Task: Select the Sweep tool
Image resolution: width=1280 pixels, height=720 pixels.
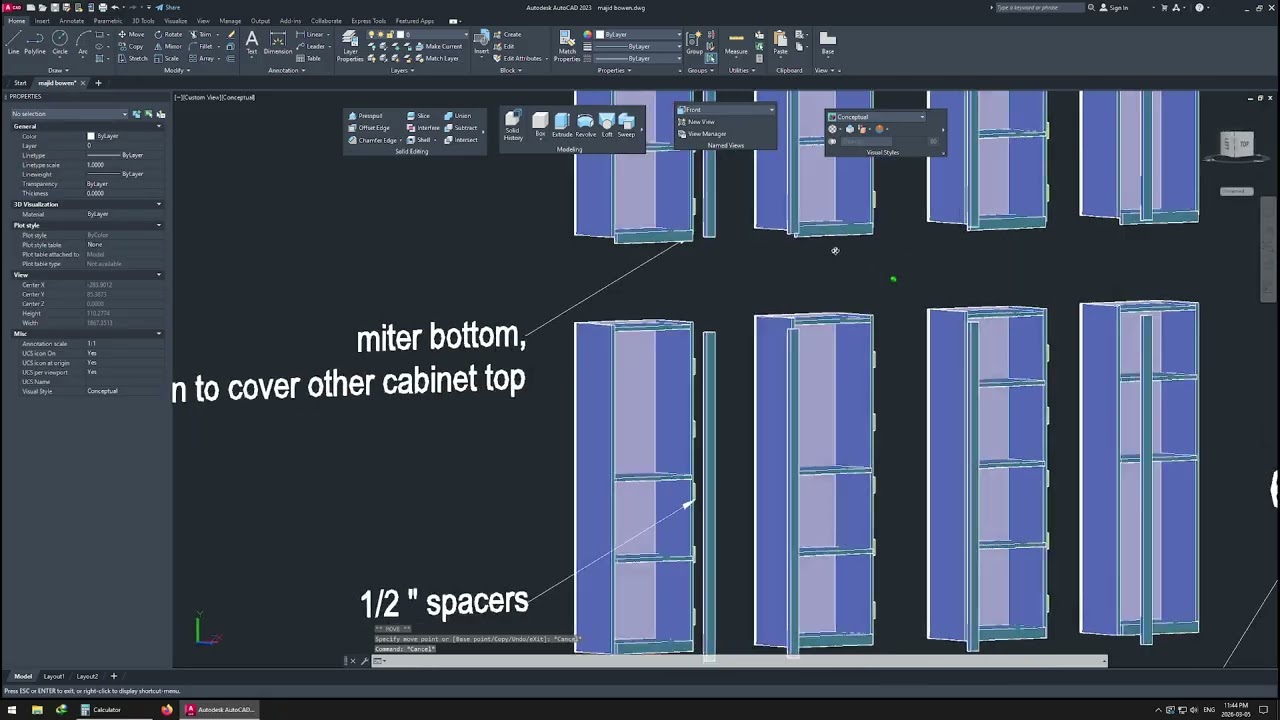Action: pos(626,125)
